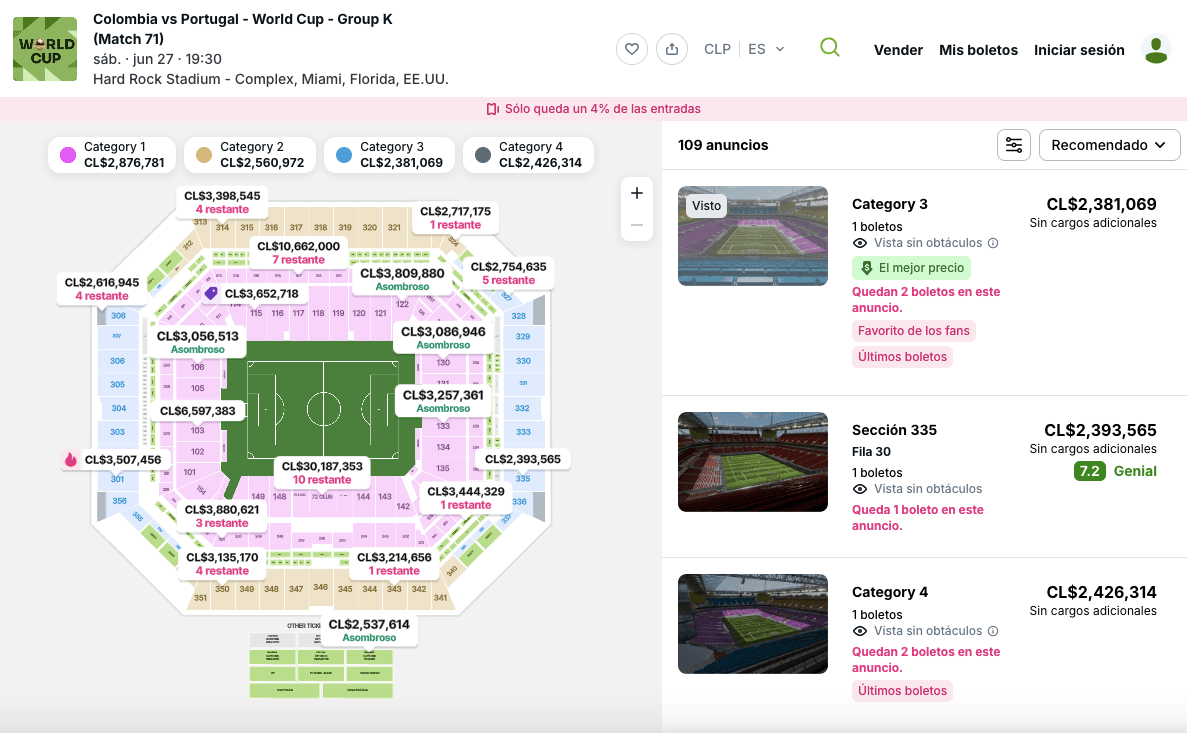This screenshot has width=1187, height=733.
Task: Open the Vender menu item
Action: pyautogui.click(x=898, y=50)
